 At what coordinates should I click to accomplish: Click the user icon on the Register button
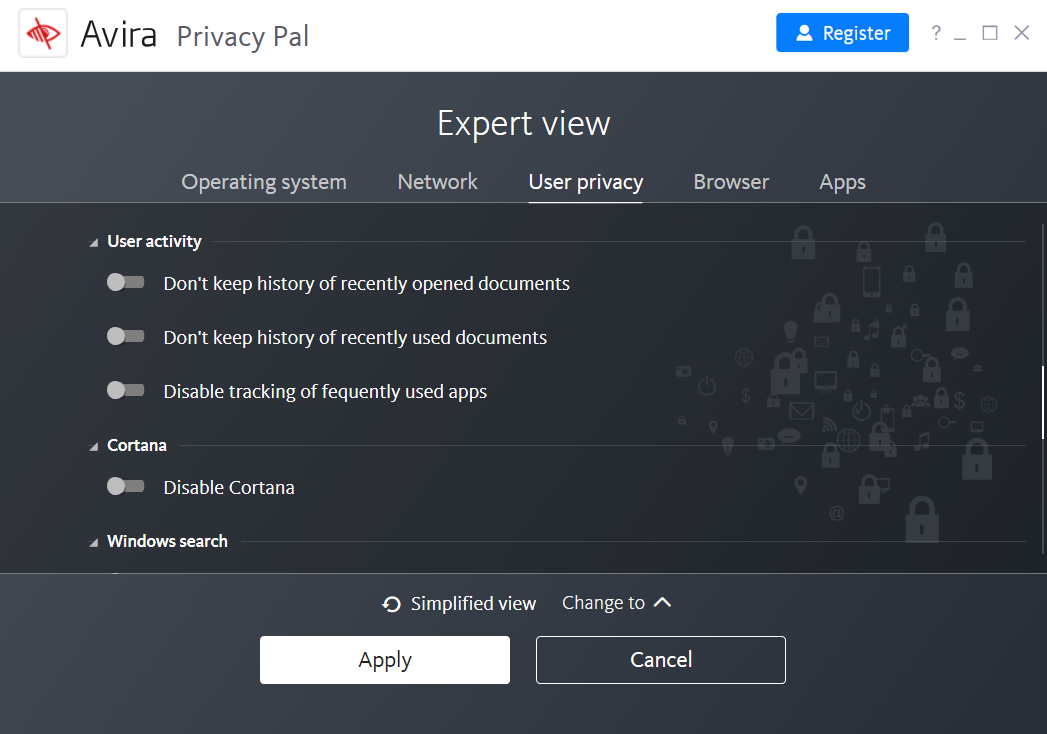click(804, 32)
